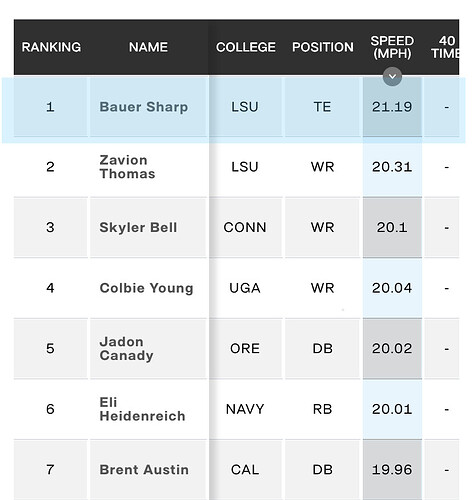Open Colbie Young player link
The image size is (473, 500).
146,288
